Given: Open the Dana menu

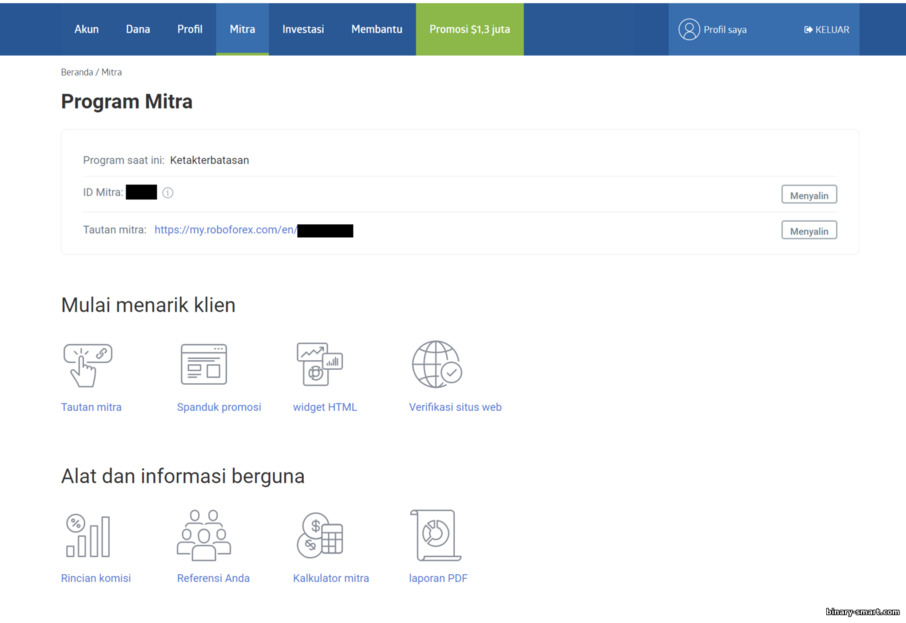Looking at the screenshot, I should point(138,29).
